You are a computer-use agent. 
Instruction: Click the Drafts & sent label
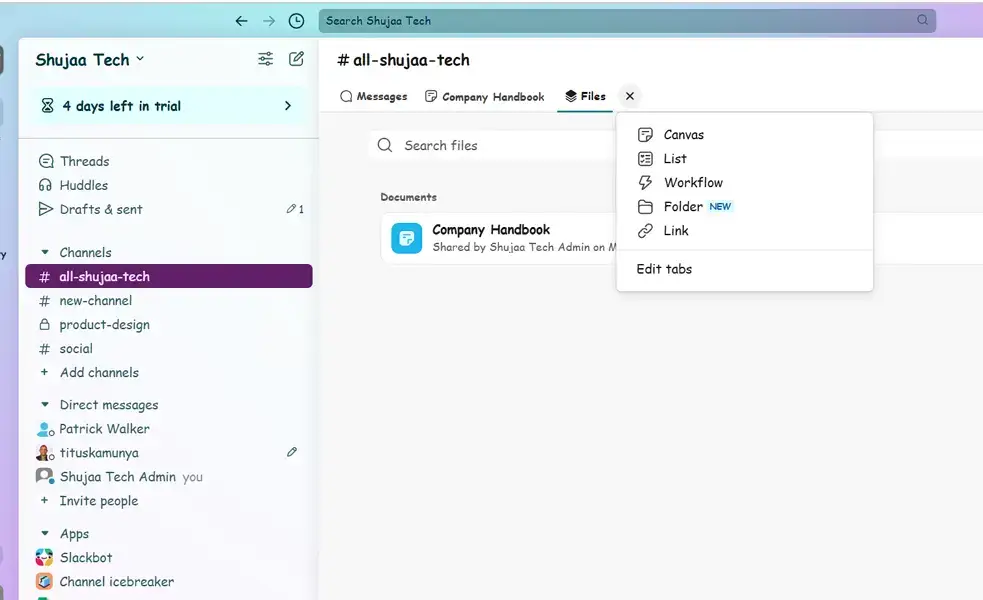101,209
